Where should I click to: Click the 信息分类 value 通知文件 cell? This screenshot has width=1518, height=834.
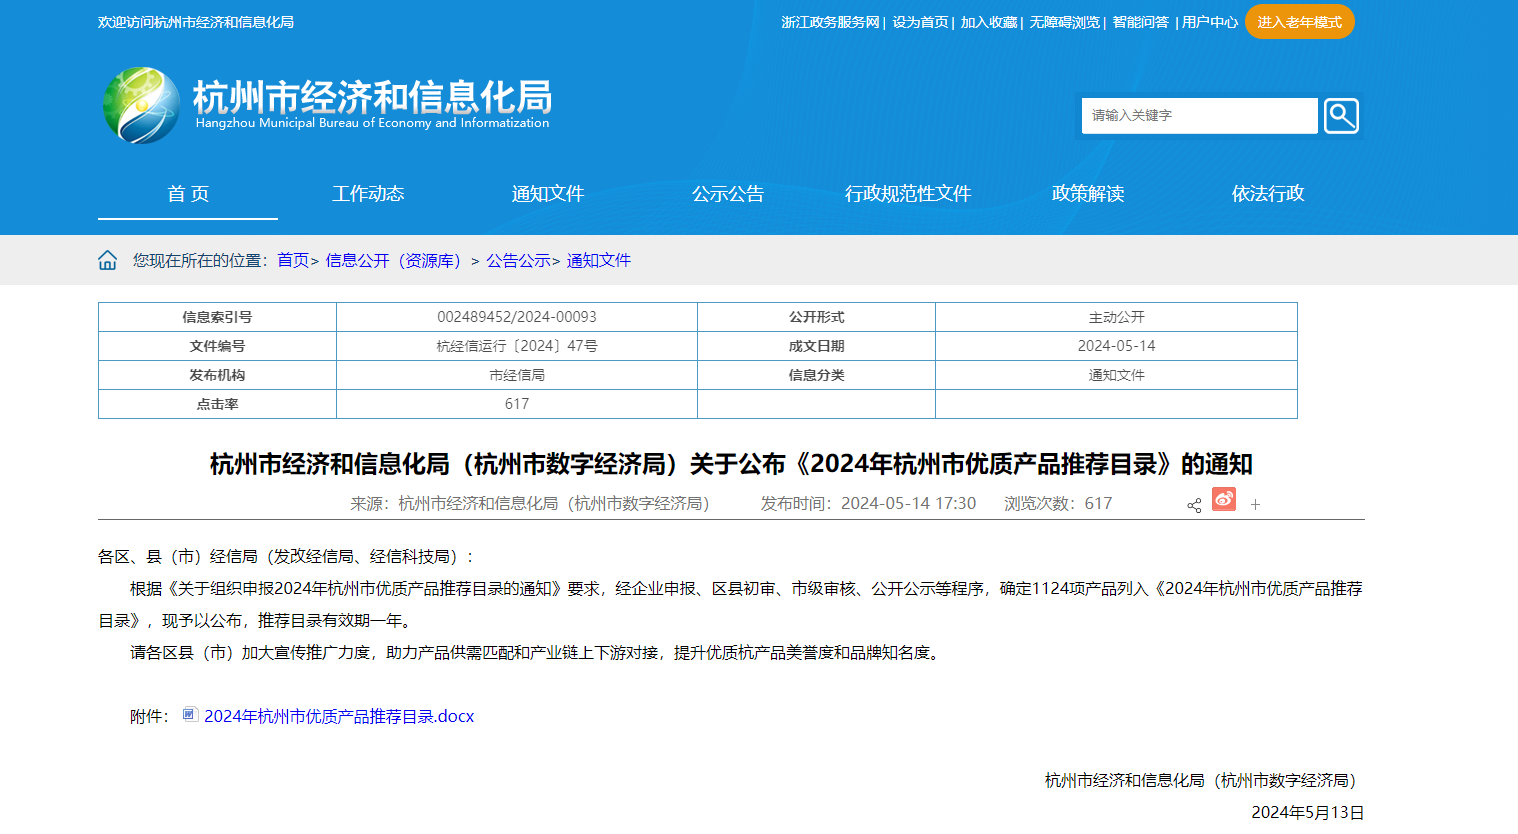[x=1116, y=375]
